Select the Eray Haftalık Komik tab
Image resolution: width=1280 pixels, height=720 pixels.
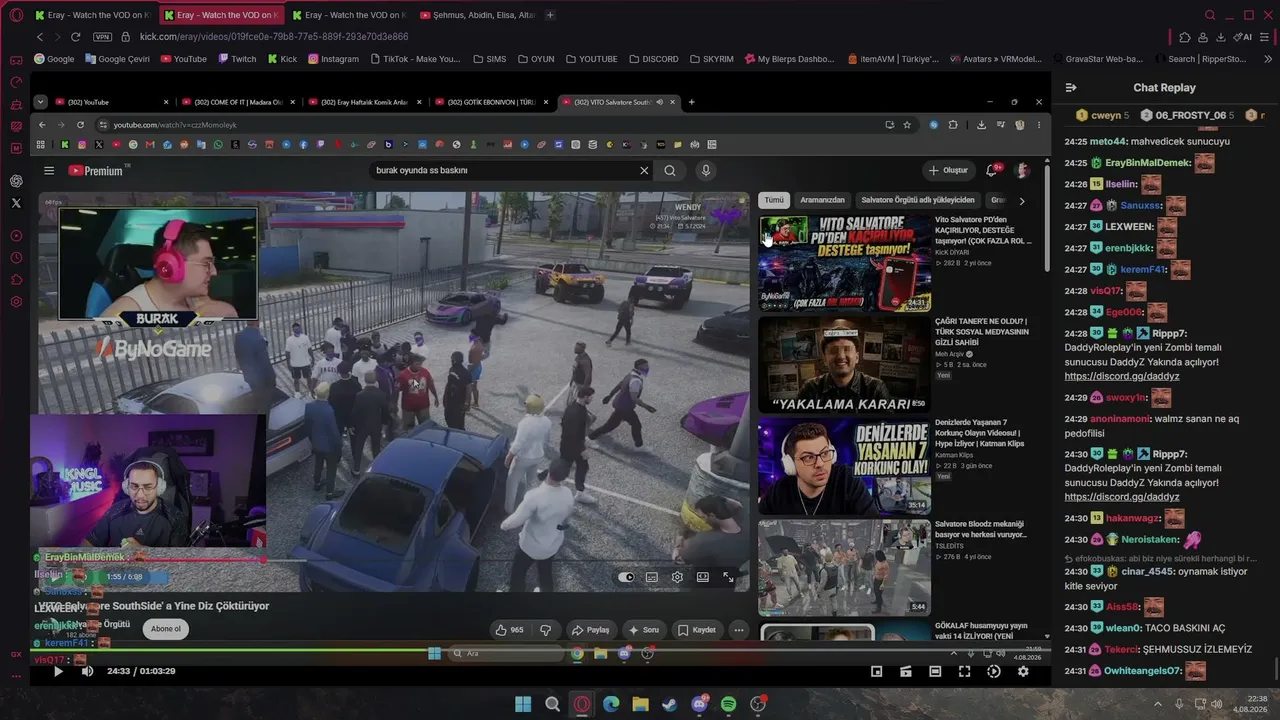pos(365,102)
